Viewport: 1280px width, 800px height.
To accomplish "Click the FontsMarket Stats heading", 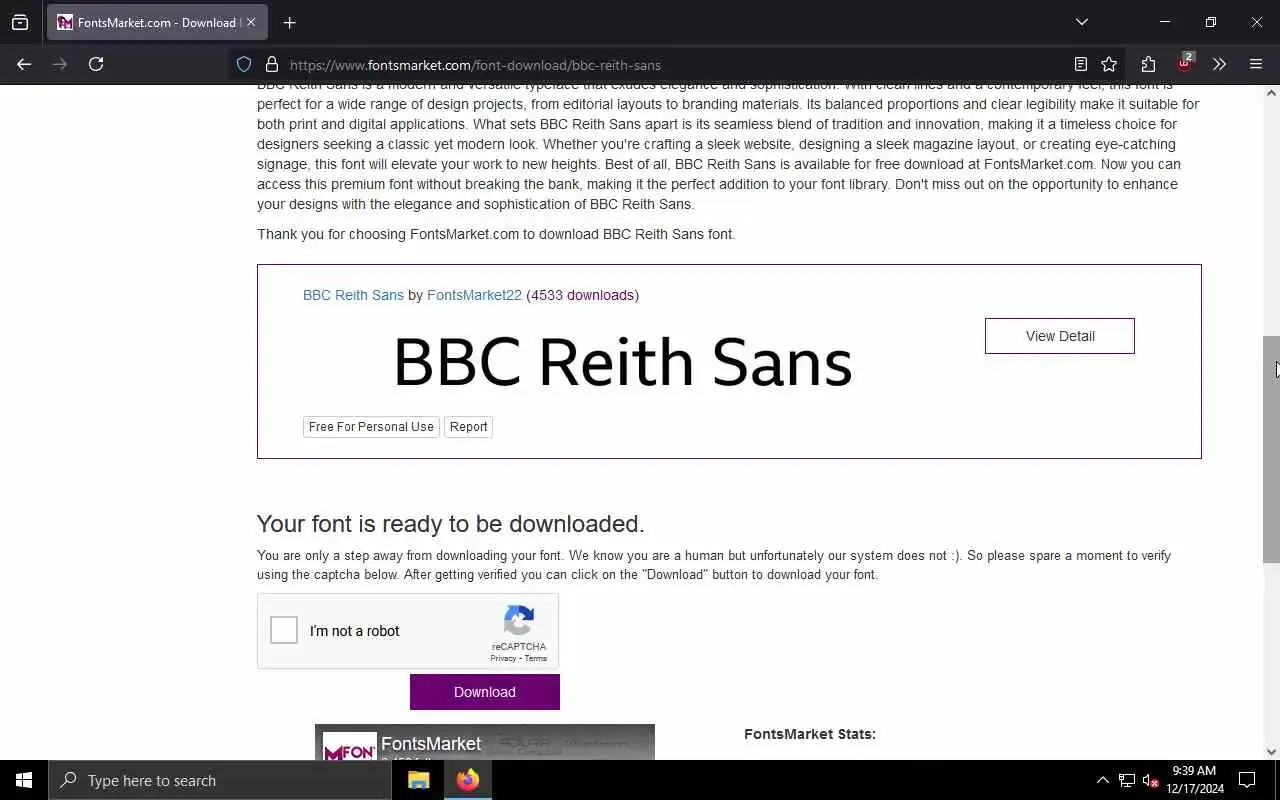I will pos(810,734).
